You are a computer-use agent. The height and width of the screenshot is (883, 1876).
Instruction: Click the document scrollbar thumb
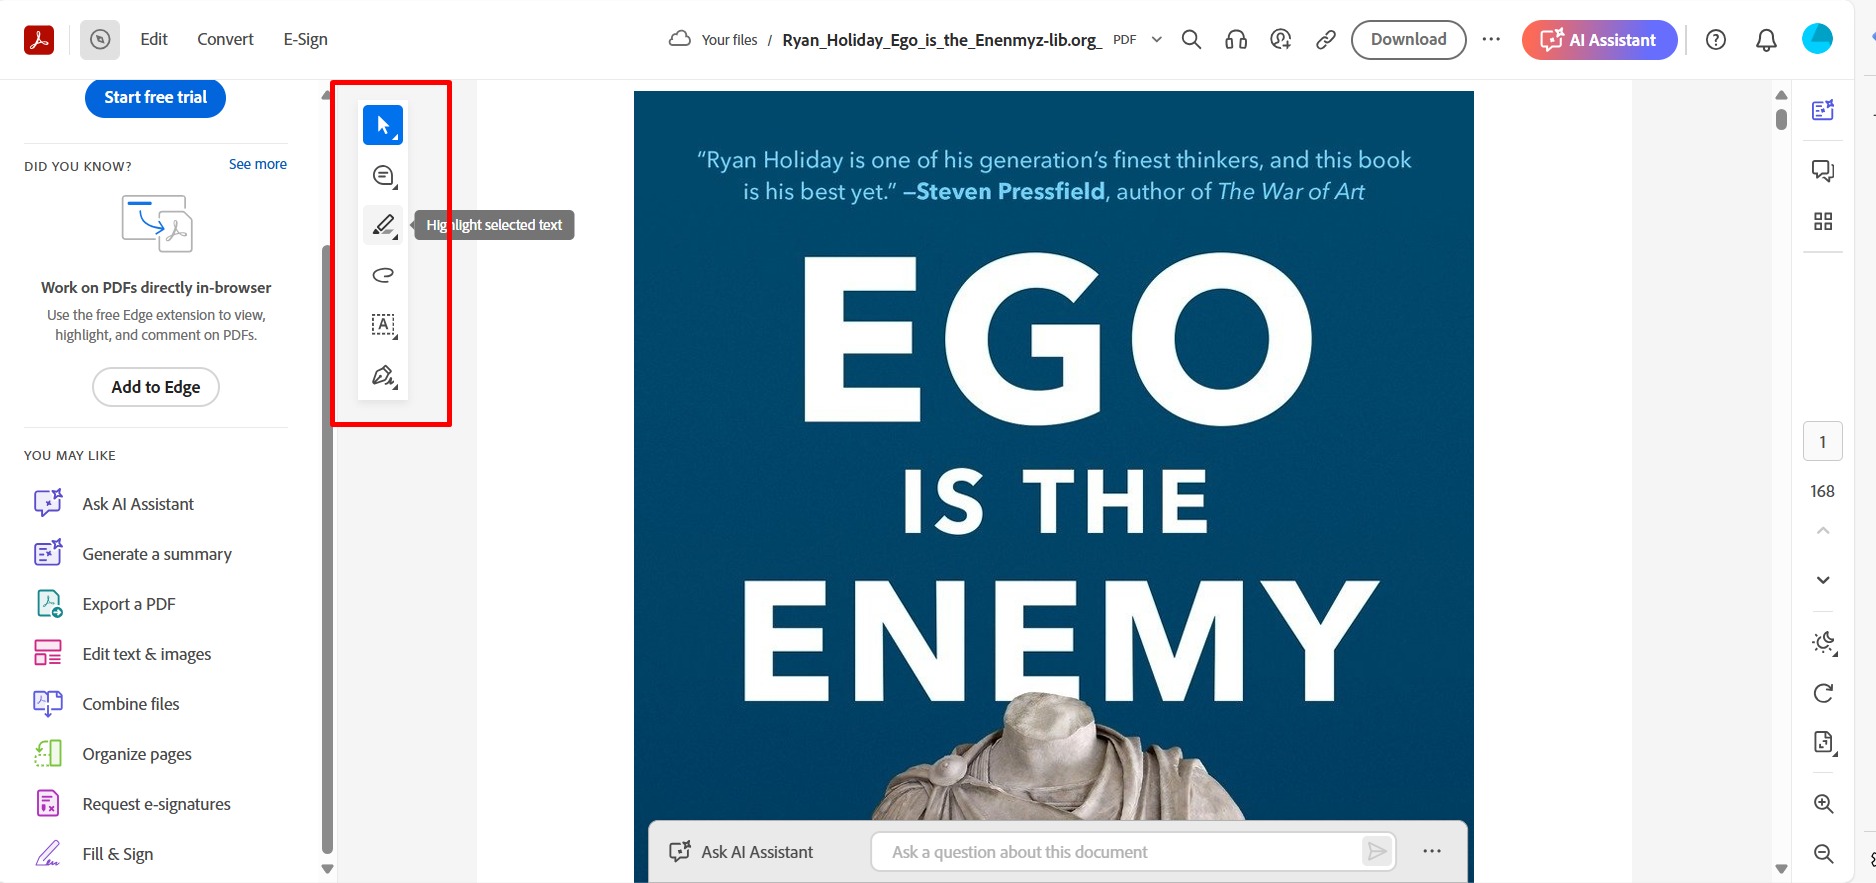pyautogui.click(x=1781, y=119)
